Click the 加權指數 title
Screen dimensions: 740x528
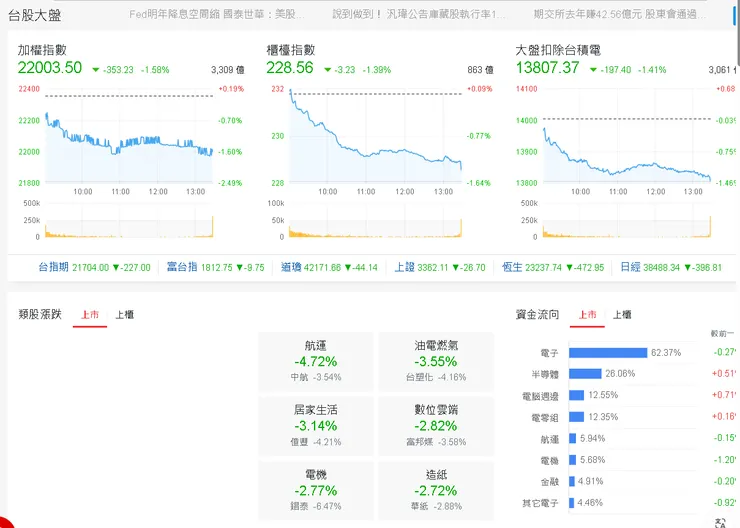tap(42, 50)
